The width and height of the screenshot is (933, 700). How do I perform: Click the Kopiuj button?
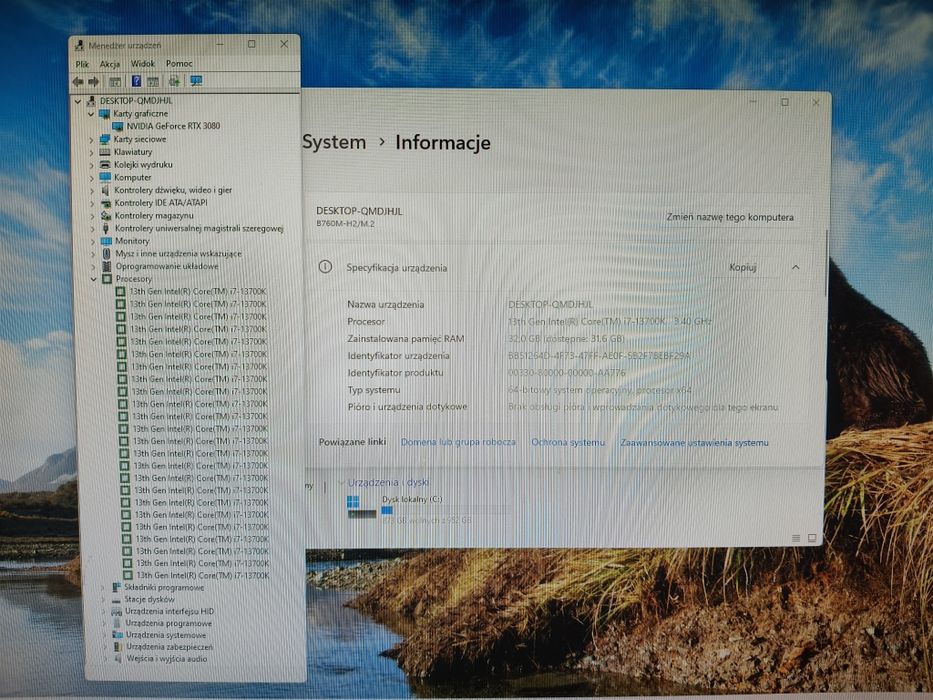(743, 267)
